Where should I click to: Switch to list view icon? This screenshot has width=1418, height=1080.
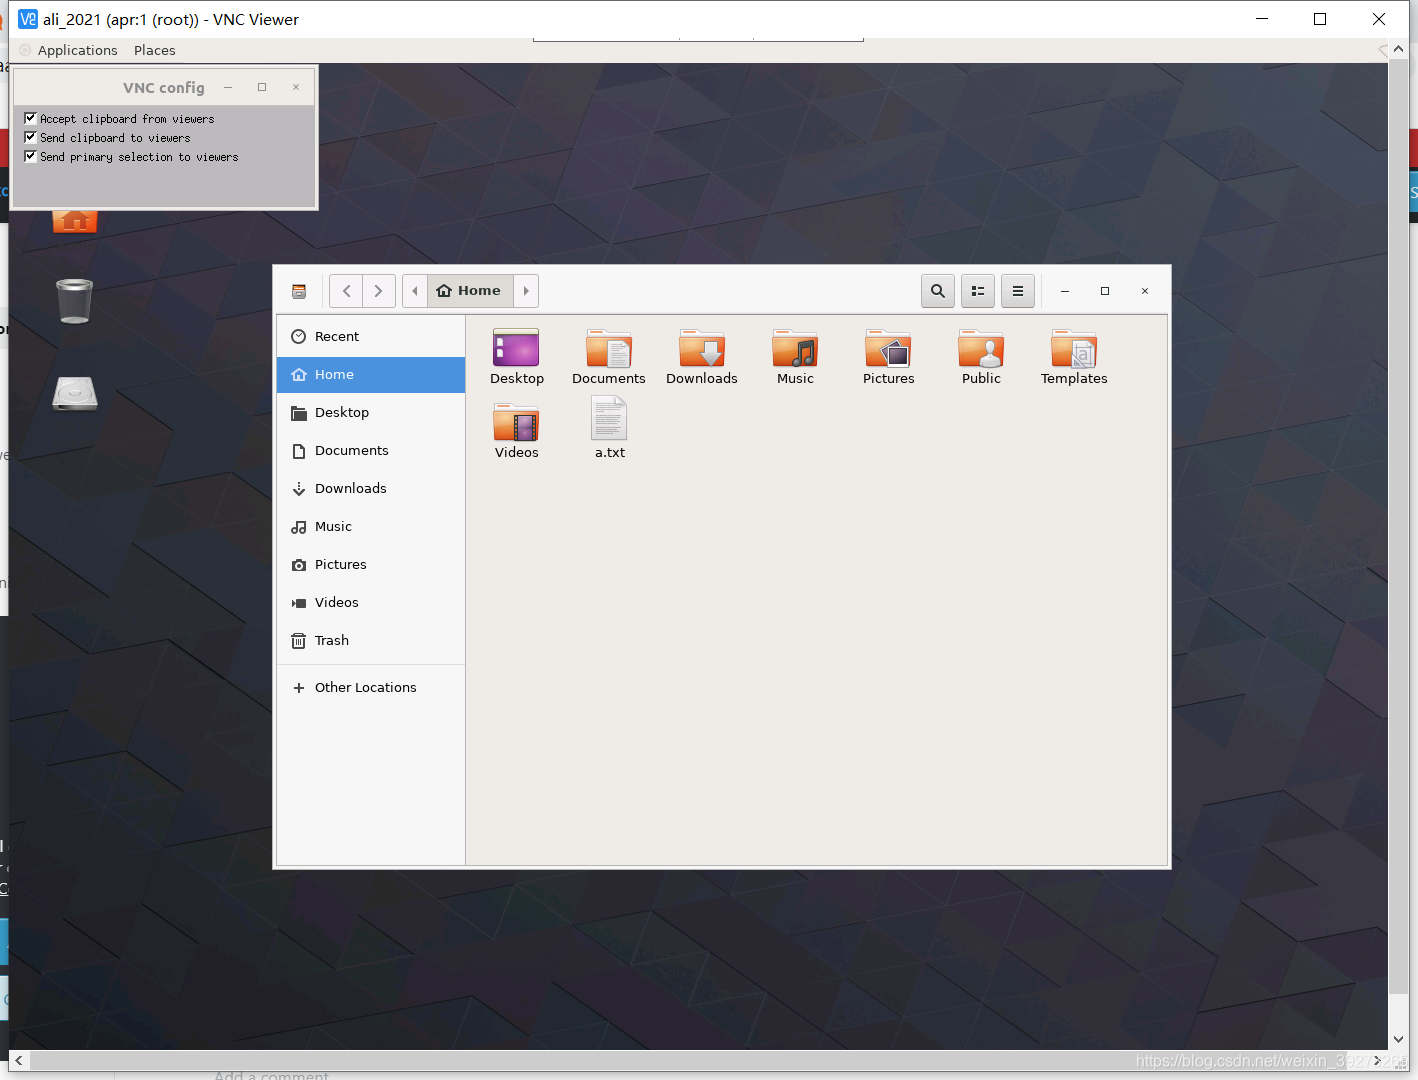click(x=978, y=291)
